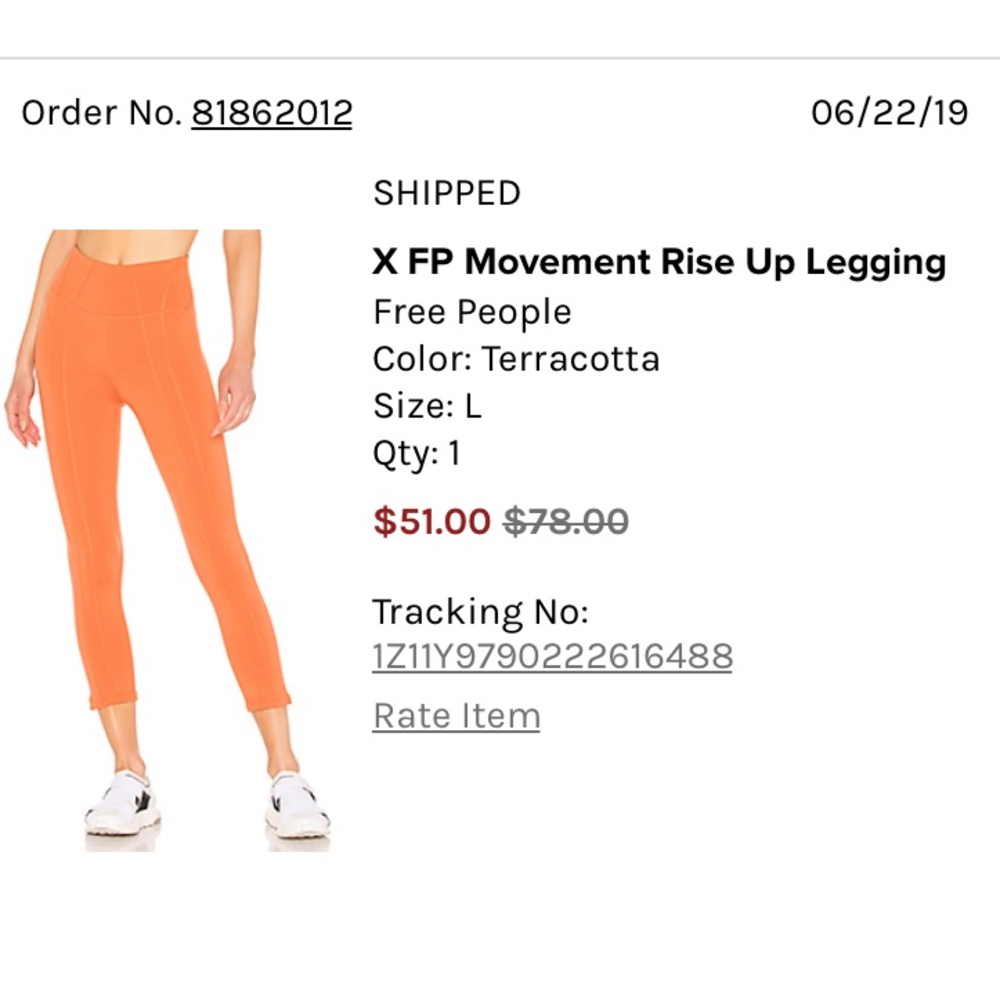This screenshot has height=1000, width=1000.
Task: Click the Size: L label
Action: coord(430,406)
